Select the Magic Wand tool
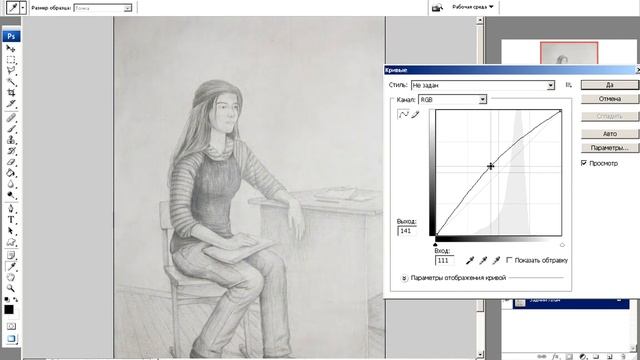The width and height of the screenshot is (640, 360). click(11, 82)
